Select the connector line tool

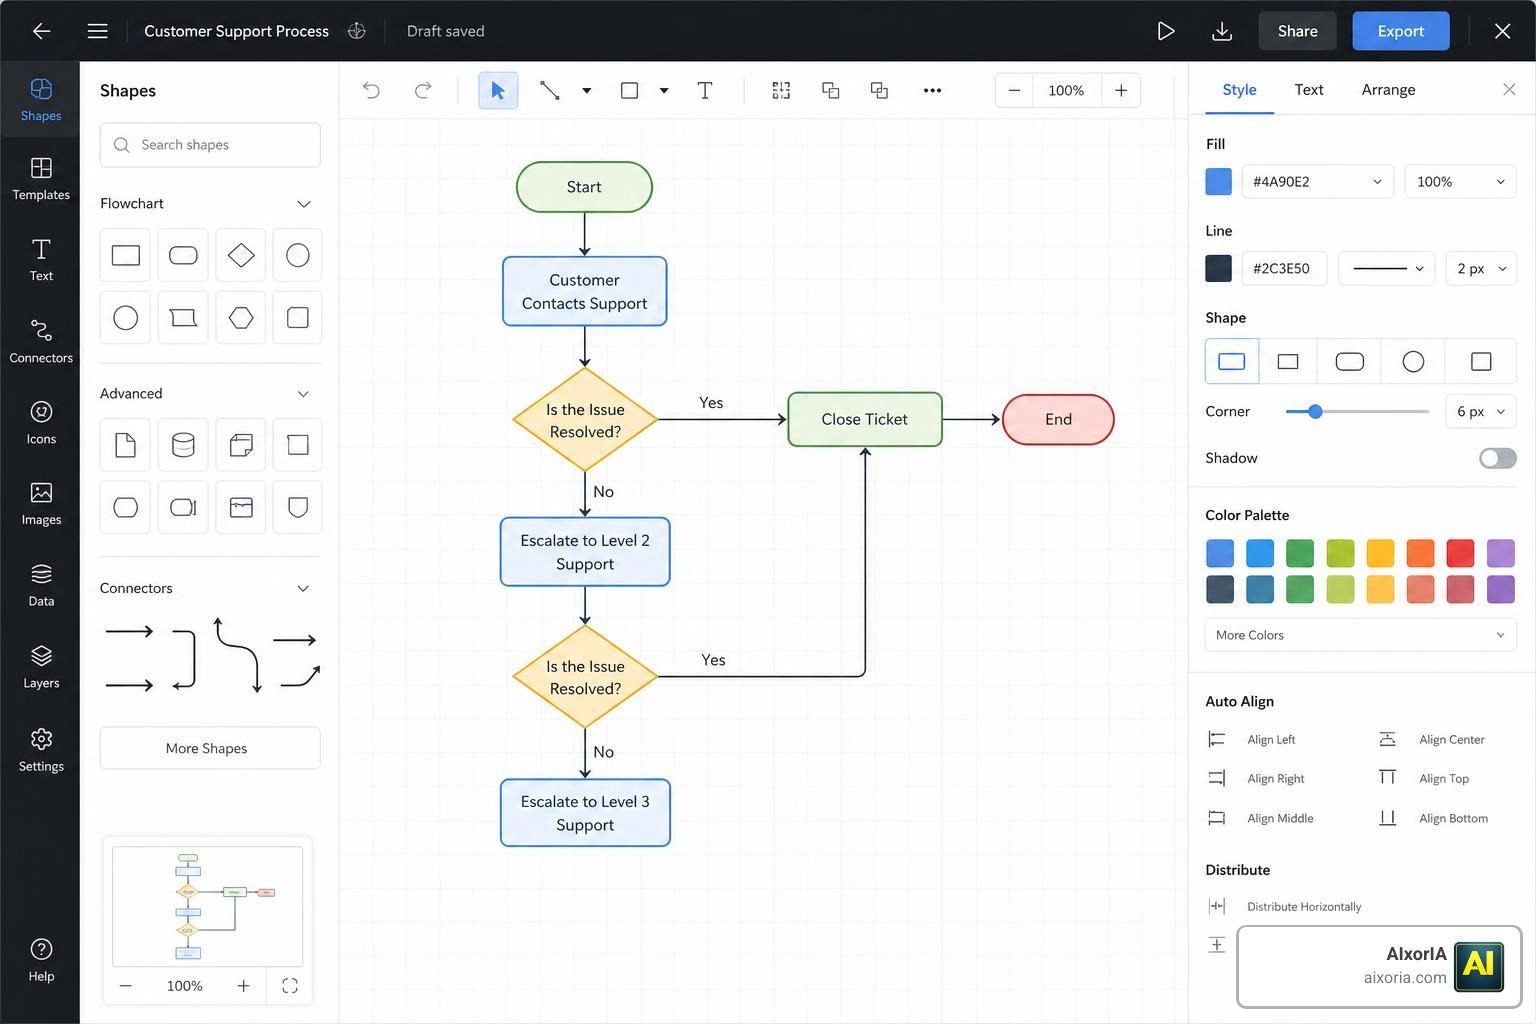pos(550,90)
